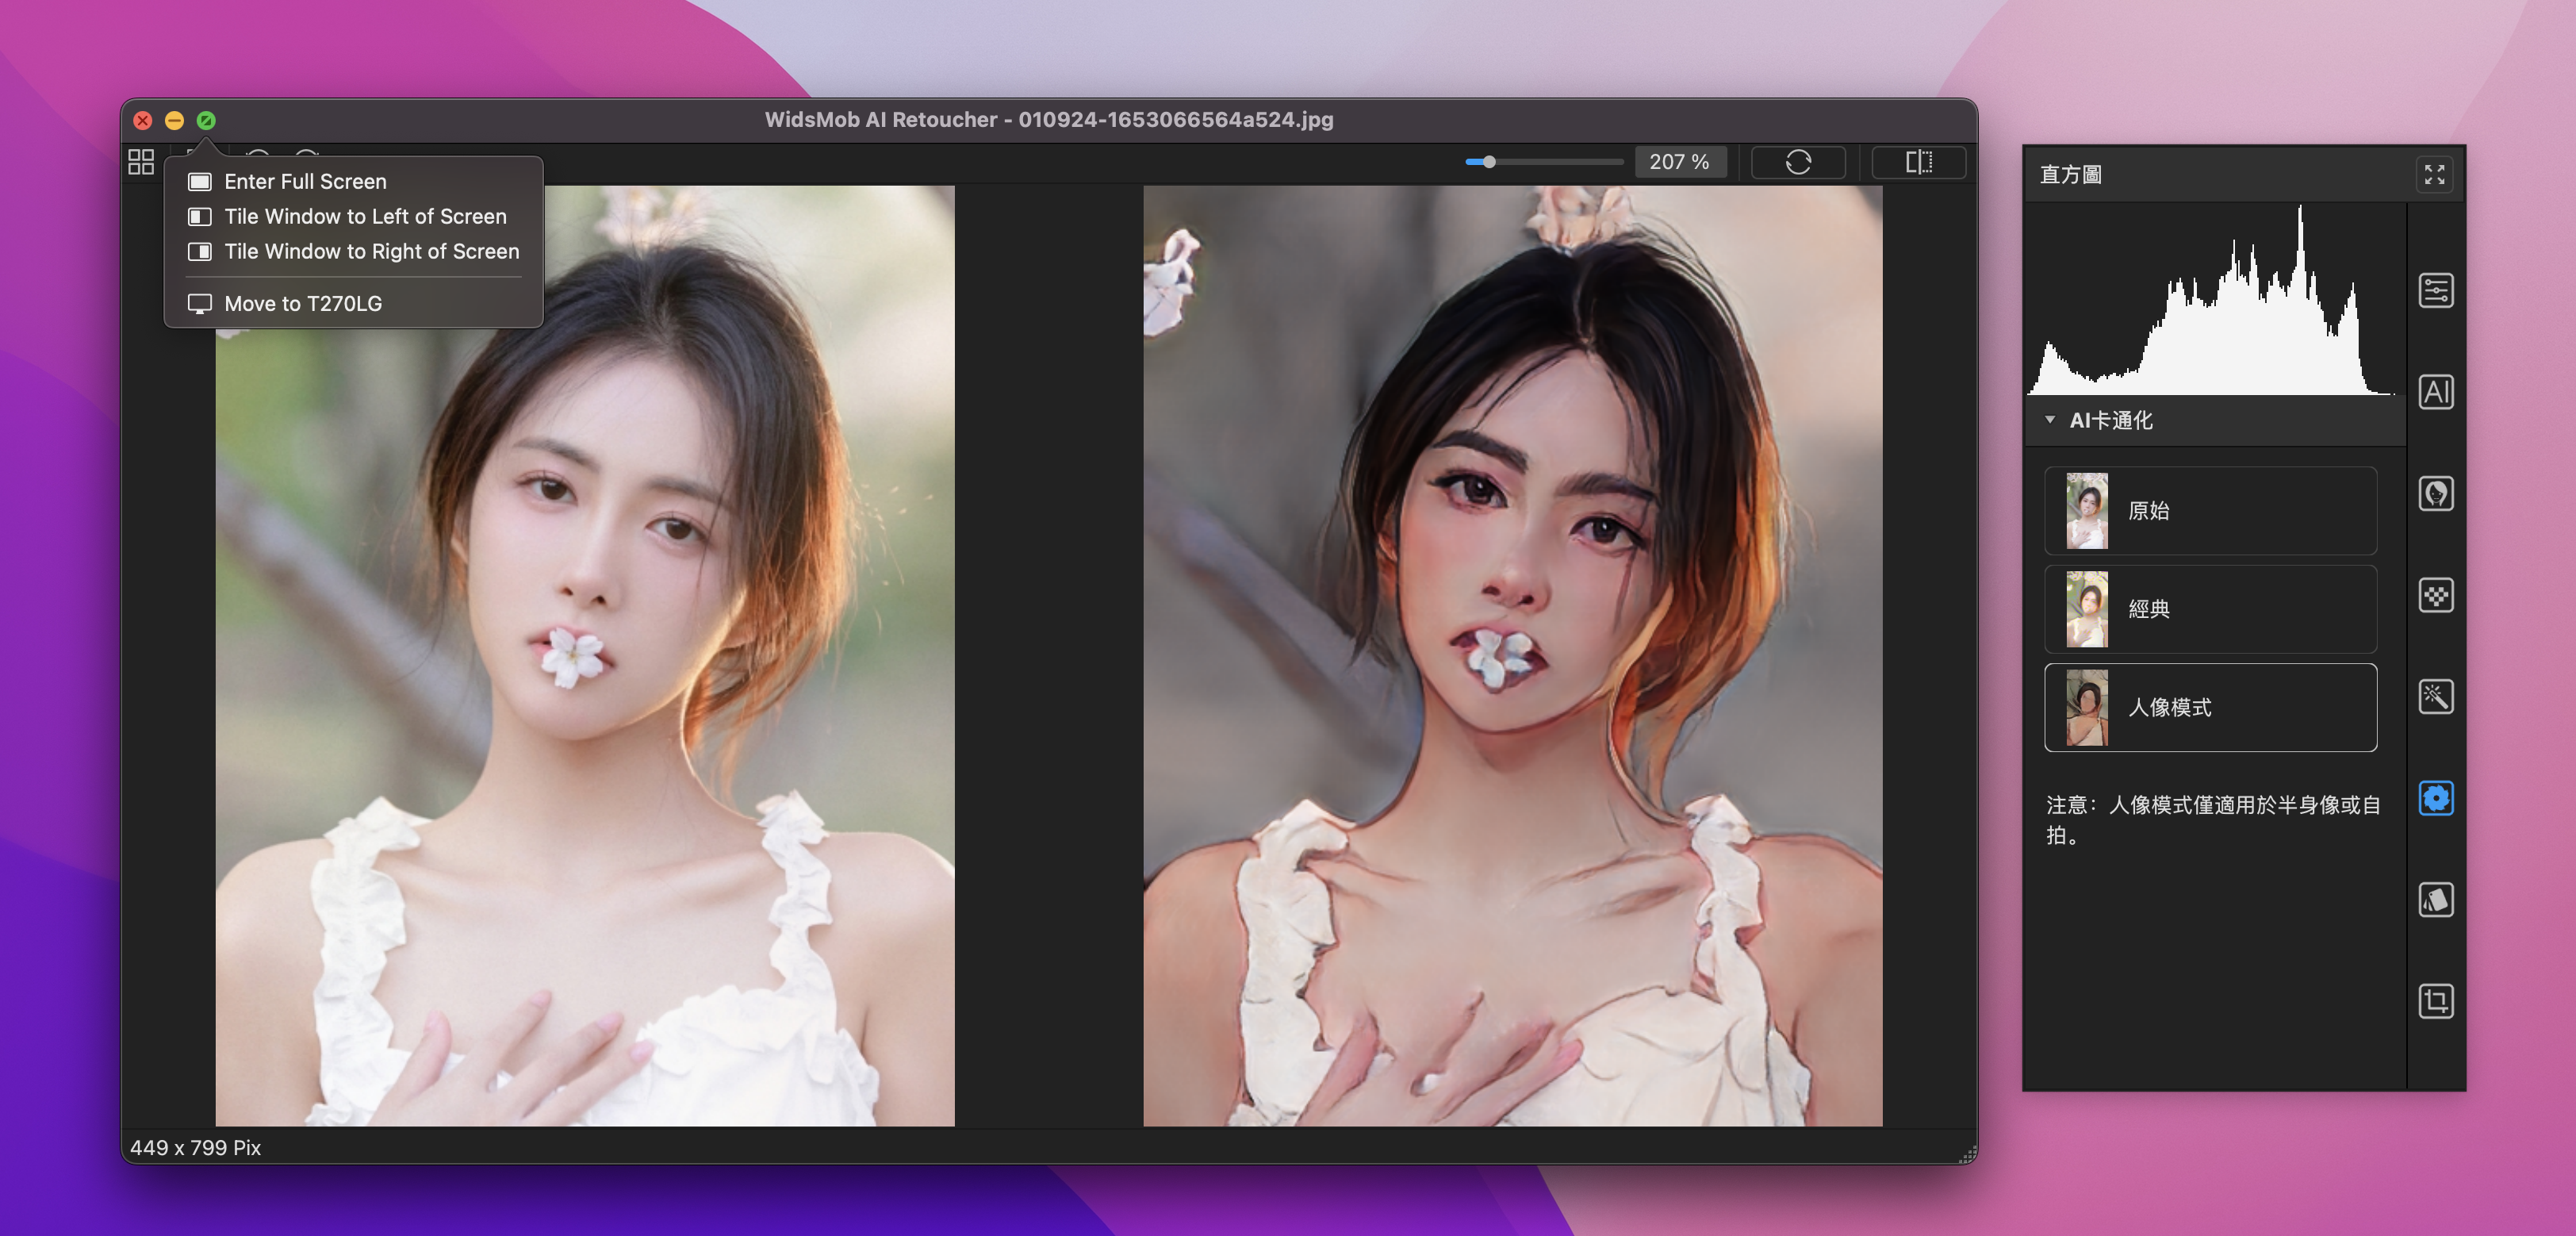Toggle the before/after split compare view
Screen dimensions: 2576x1236
point(1918,162)
